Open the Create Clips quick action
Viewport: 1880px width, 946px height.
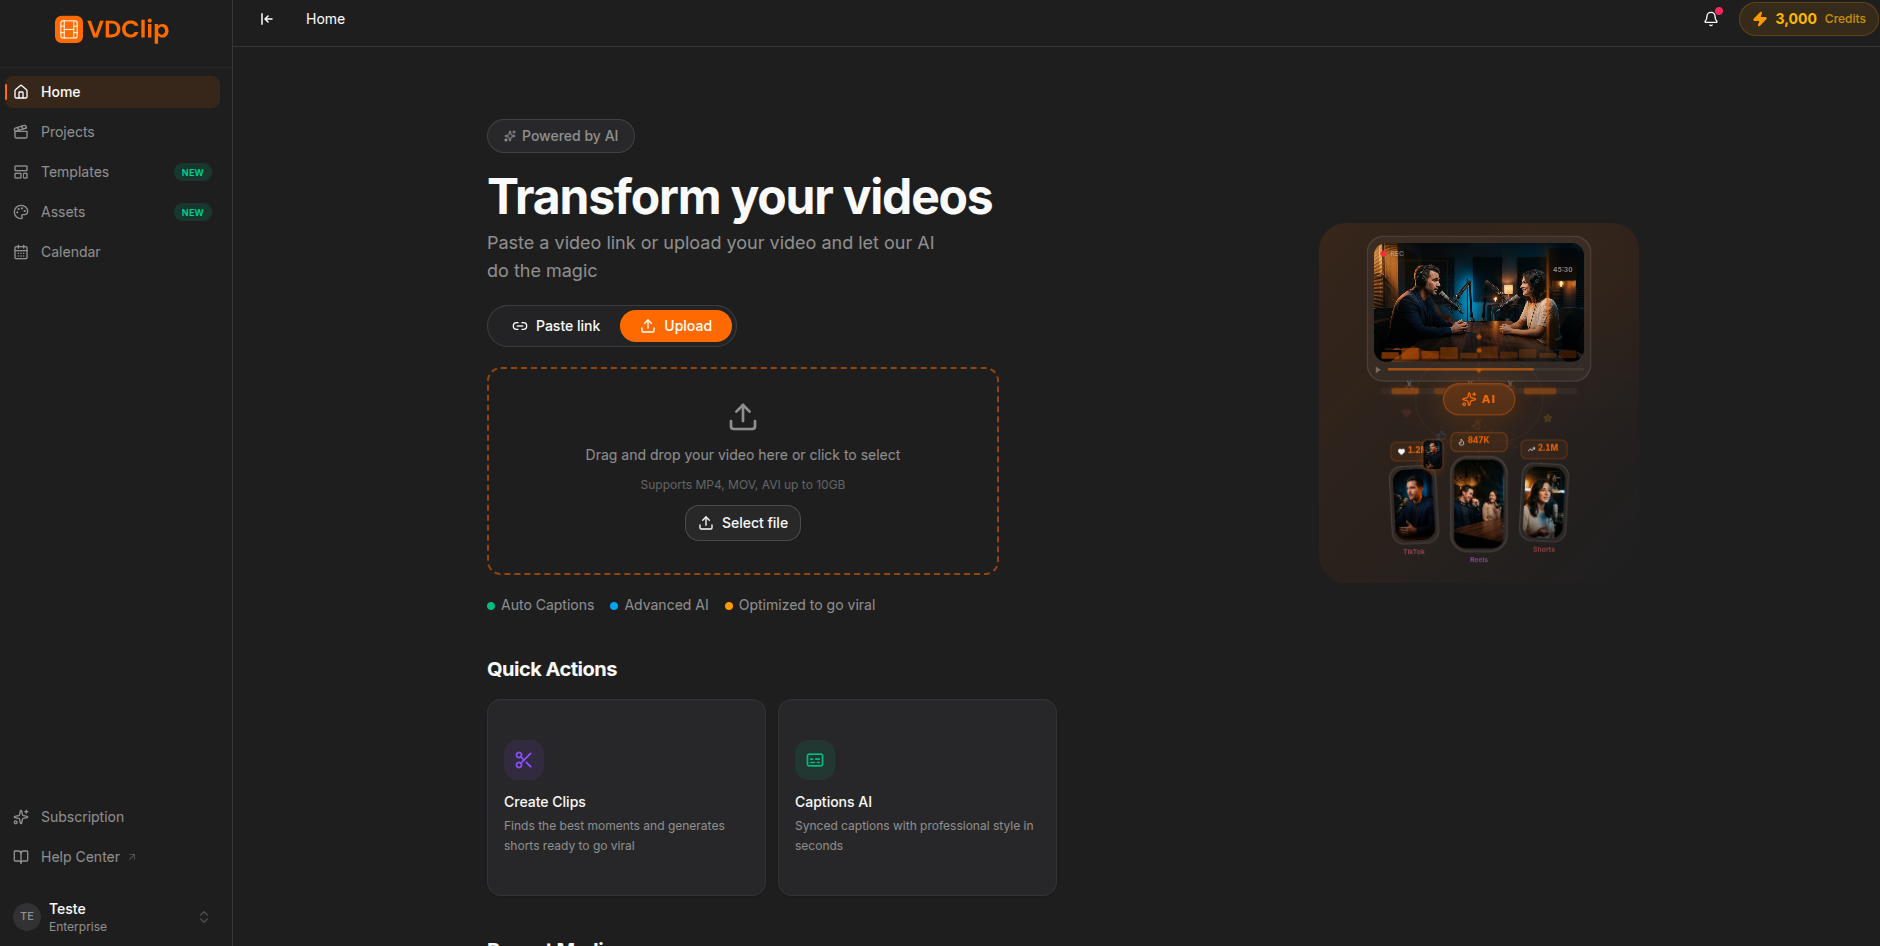pos(626,797)
